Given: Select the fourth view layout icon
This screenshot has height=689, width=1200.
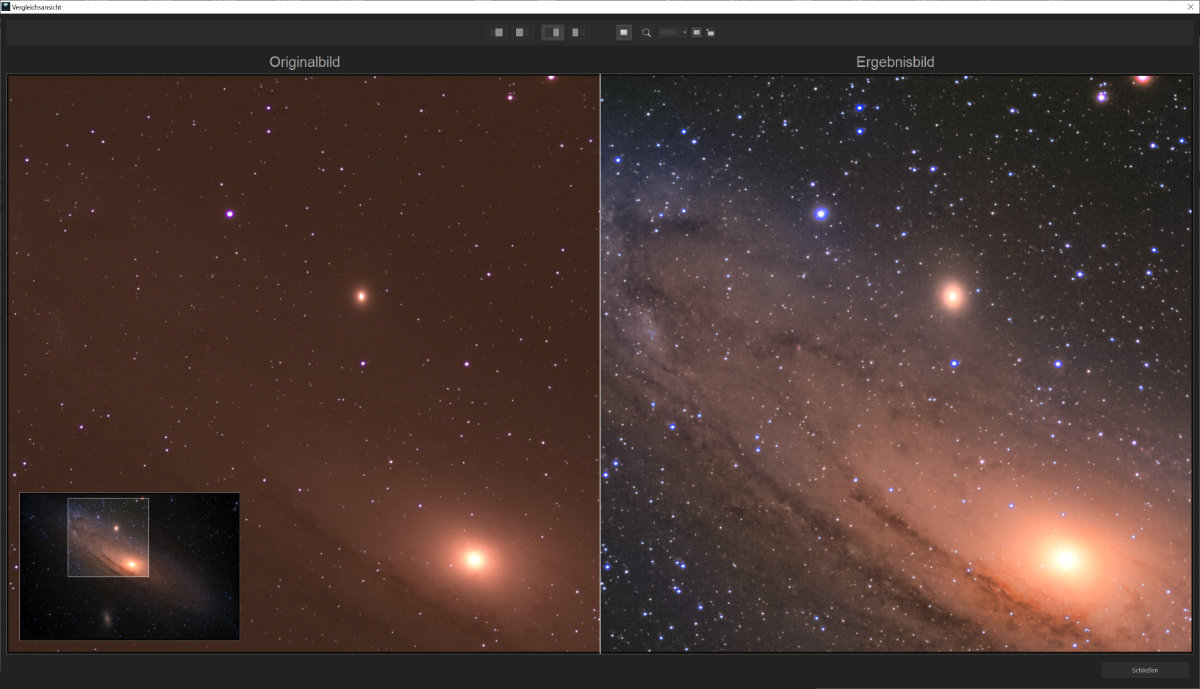Looking at the screenshot, I should [x=577, y=32].
